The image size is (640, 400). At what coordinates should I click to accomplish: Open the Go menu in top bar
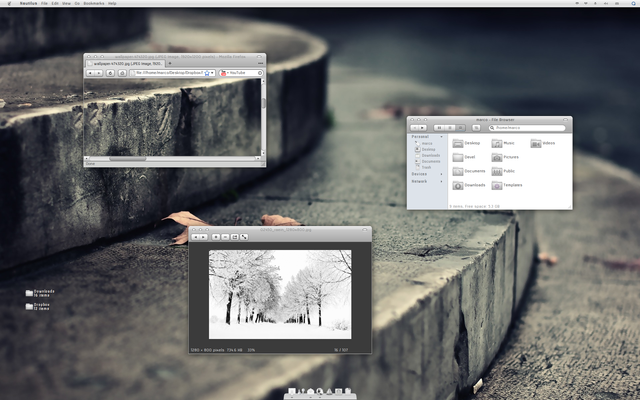[77, 3]
